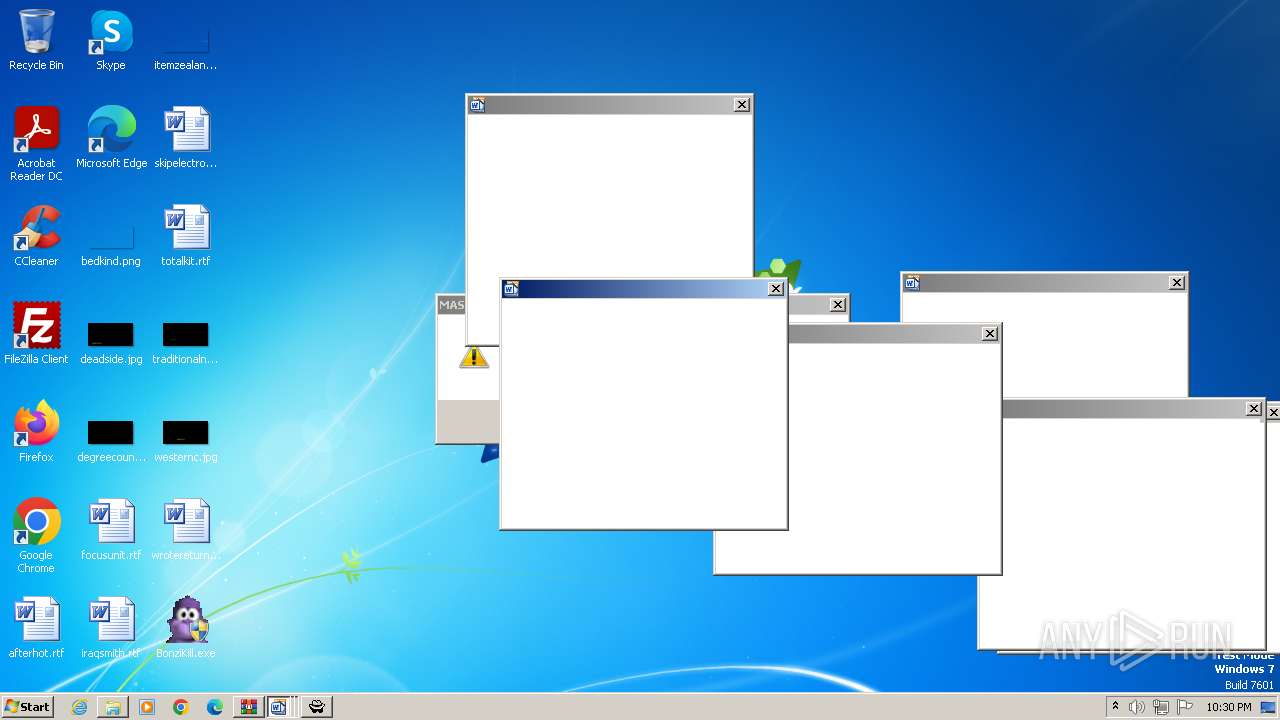
Task: Select the Acrobat Reader DC shortcut
Action: (x=36, y=144)
